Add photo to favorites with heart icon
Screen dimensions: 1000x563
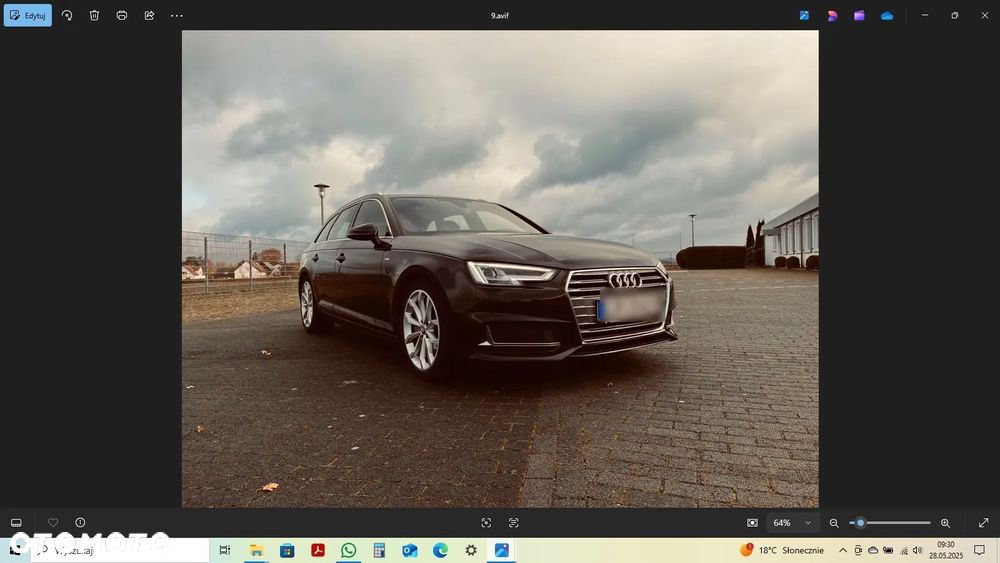[53, 522]
